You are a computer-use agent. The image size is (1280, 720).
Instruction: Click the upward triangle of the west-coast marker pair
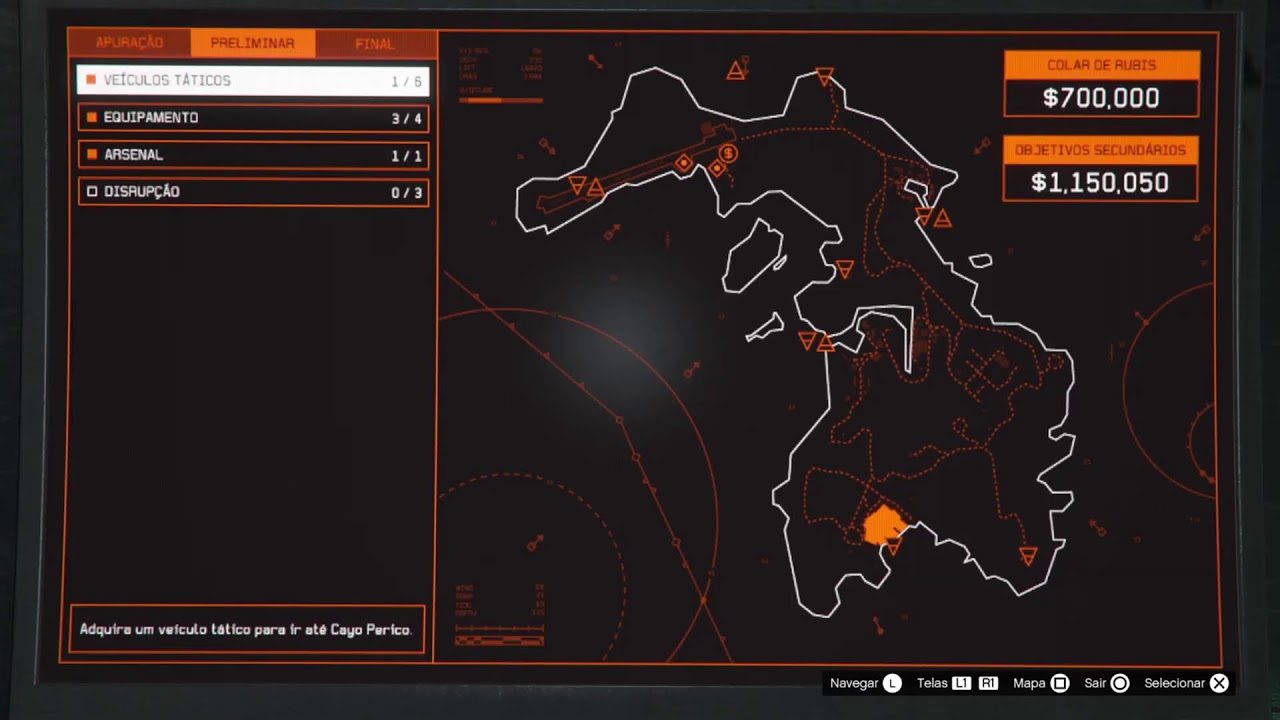click(826, 343)
